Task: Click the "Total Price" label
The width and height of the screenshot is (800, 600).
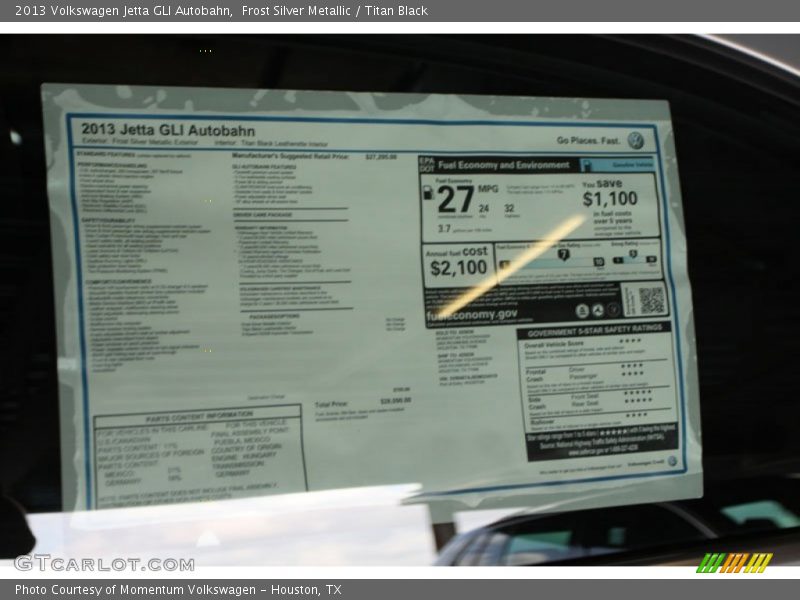Action: [x=332, y=404]
